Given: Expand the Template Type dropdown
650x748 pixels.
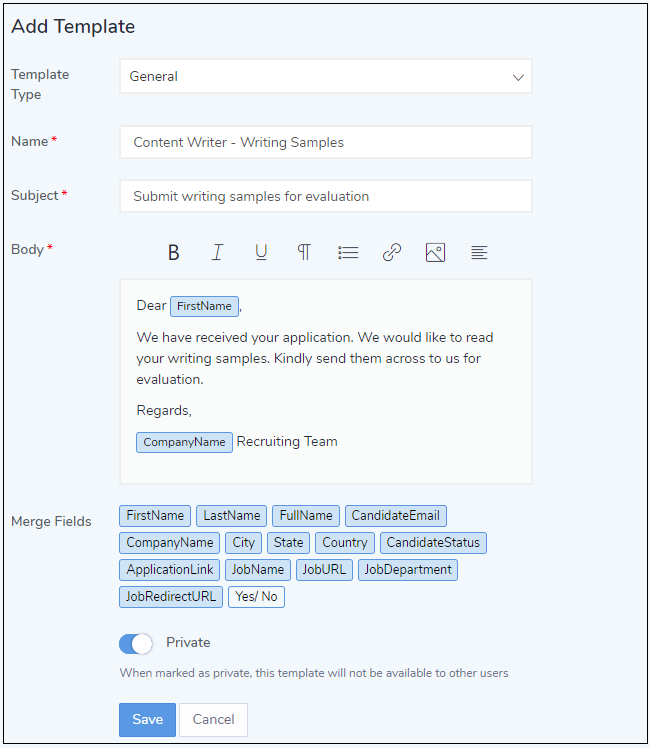Looking at the screenshot, I should click(325, 77).
